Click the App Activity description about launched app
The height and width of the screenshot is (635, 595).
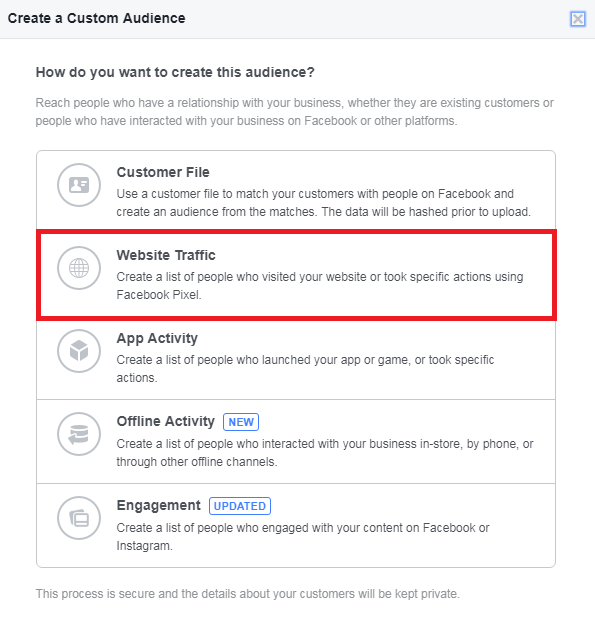pyautogui.click(x=305, y=369)
